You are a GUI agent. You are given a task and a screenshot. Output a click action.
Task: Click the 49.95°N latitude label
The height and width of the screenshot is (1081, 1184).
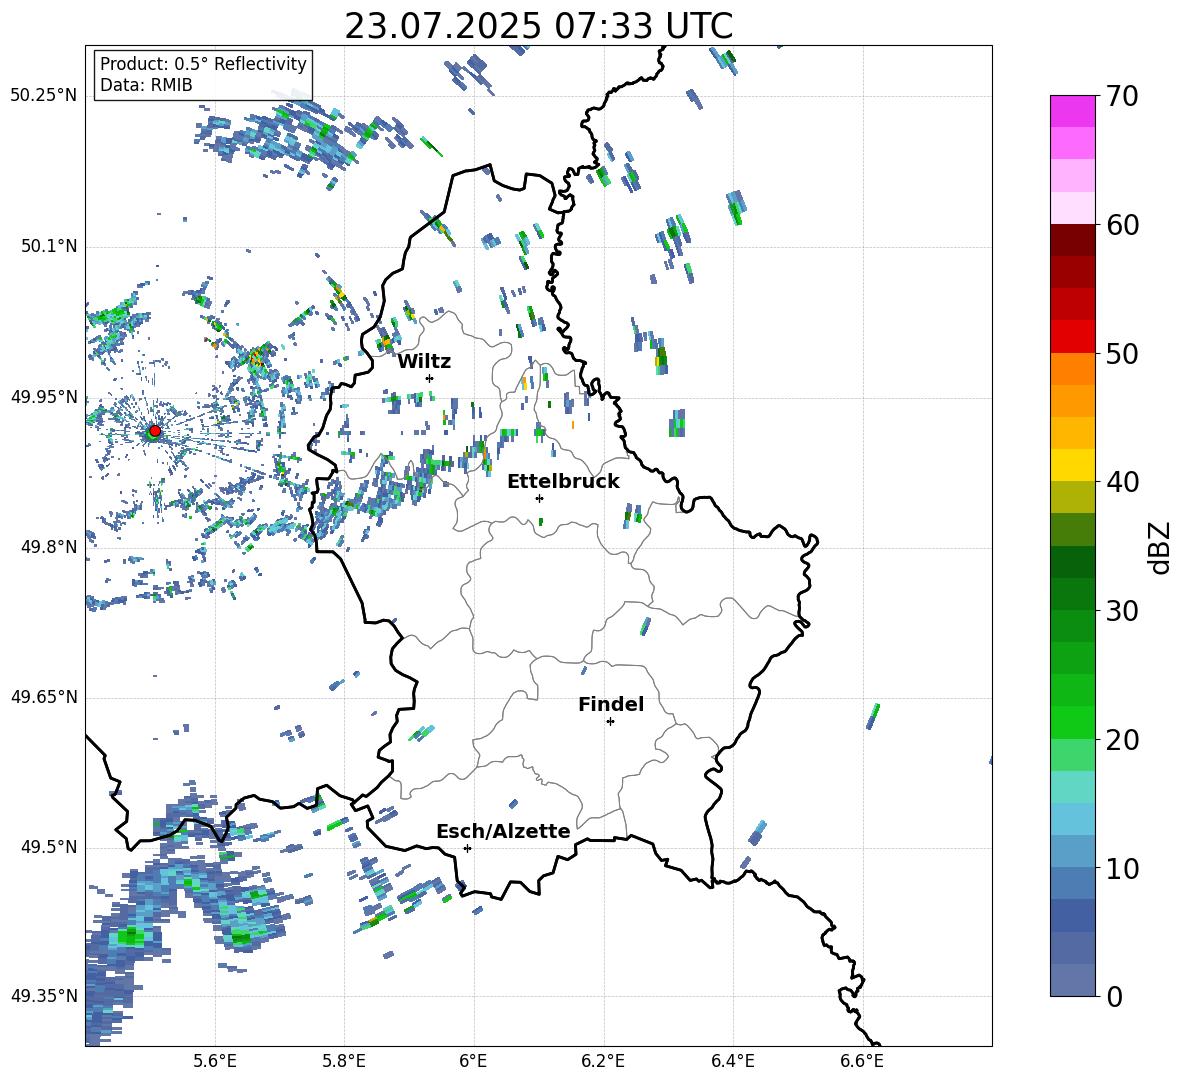click(44, 396)
